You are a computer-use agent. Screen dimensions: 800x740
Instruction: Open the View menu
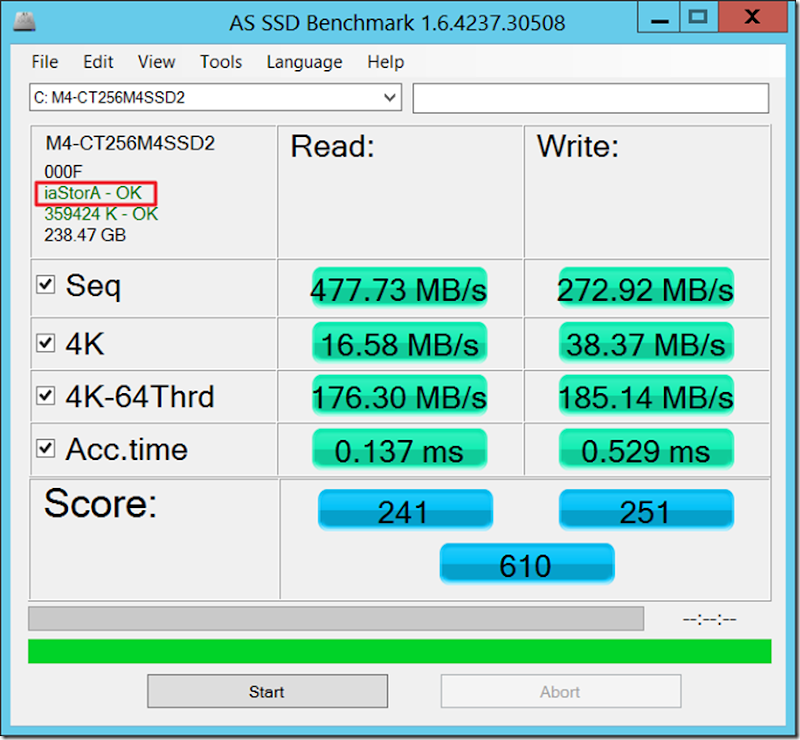pyautogui.click(x=156, y=62)
